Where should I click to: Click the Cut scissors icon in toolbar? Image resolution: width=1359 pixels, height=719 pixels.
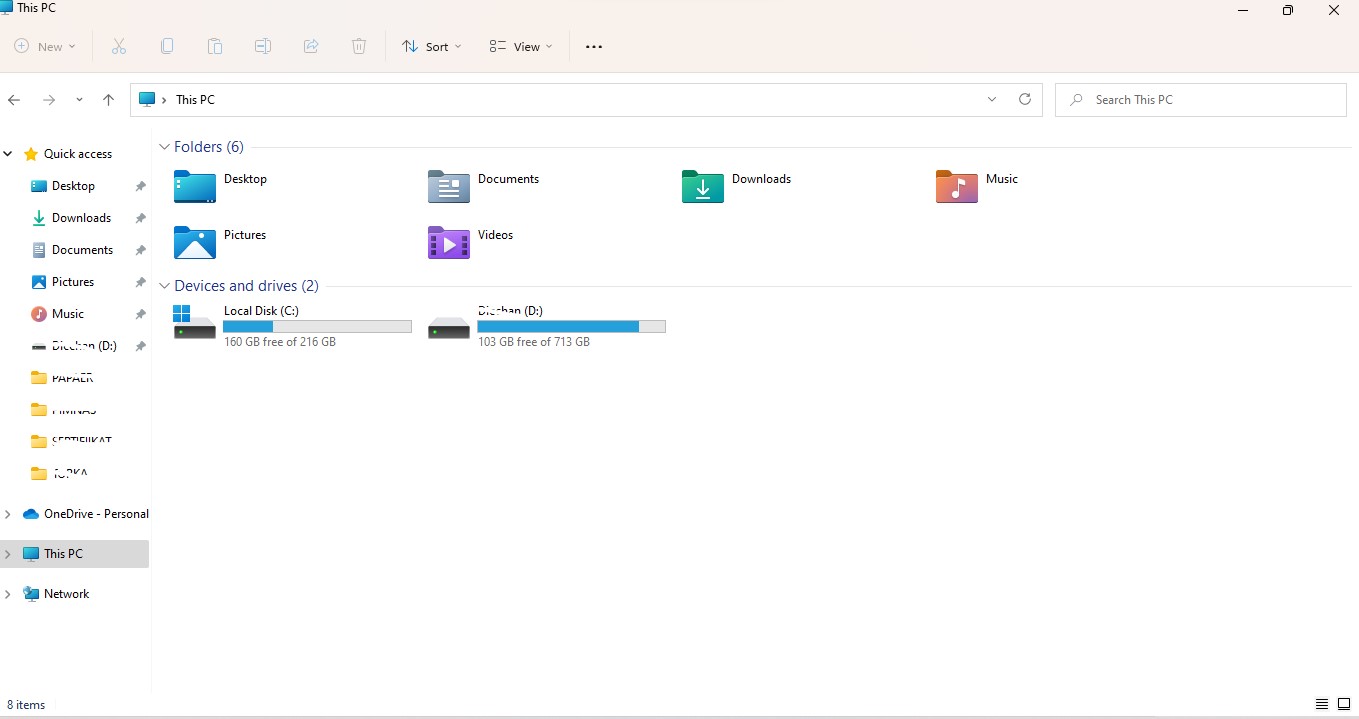coord(119,46)
